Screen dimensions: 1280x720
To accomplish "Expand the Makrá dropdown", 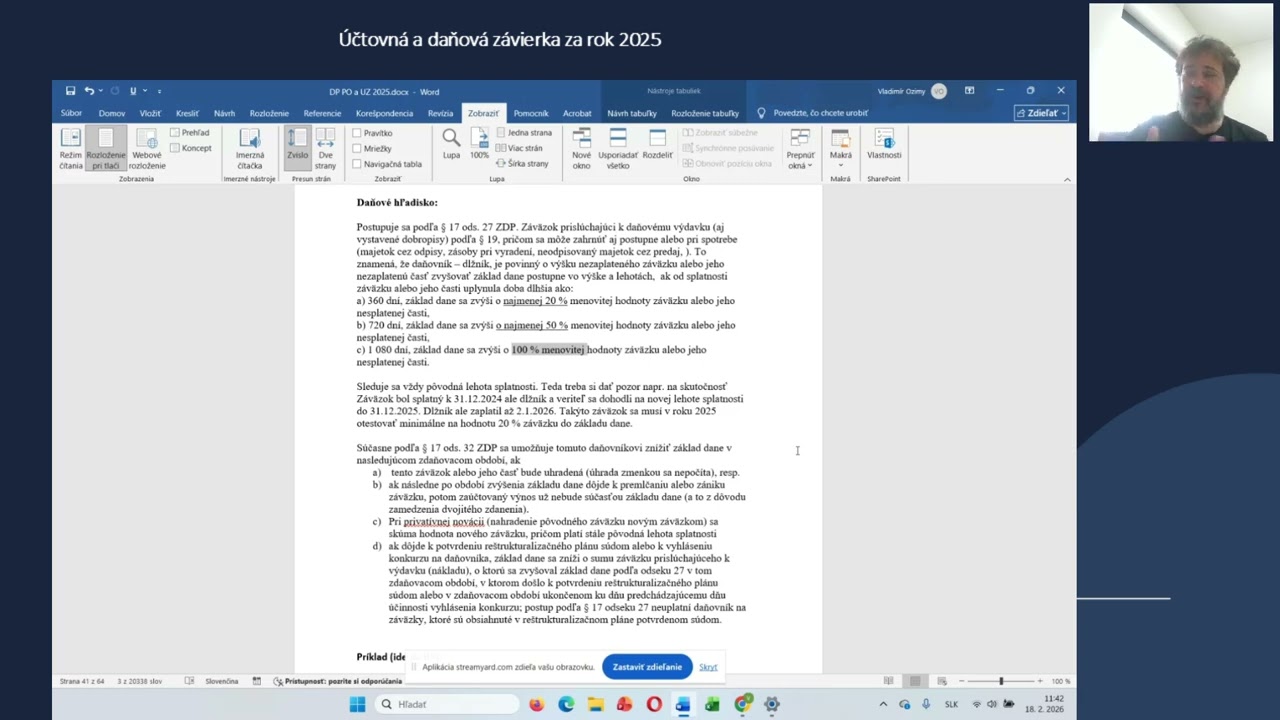I will 840,149.
